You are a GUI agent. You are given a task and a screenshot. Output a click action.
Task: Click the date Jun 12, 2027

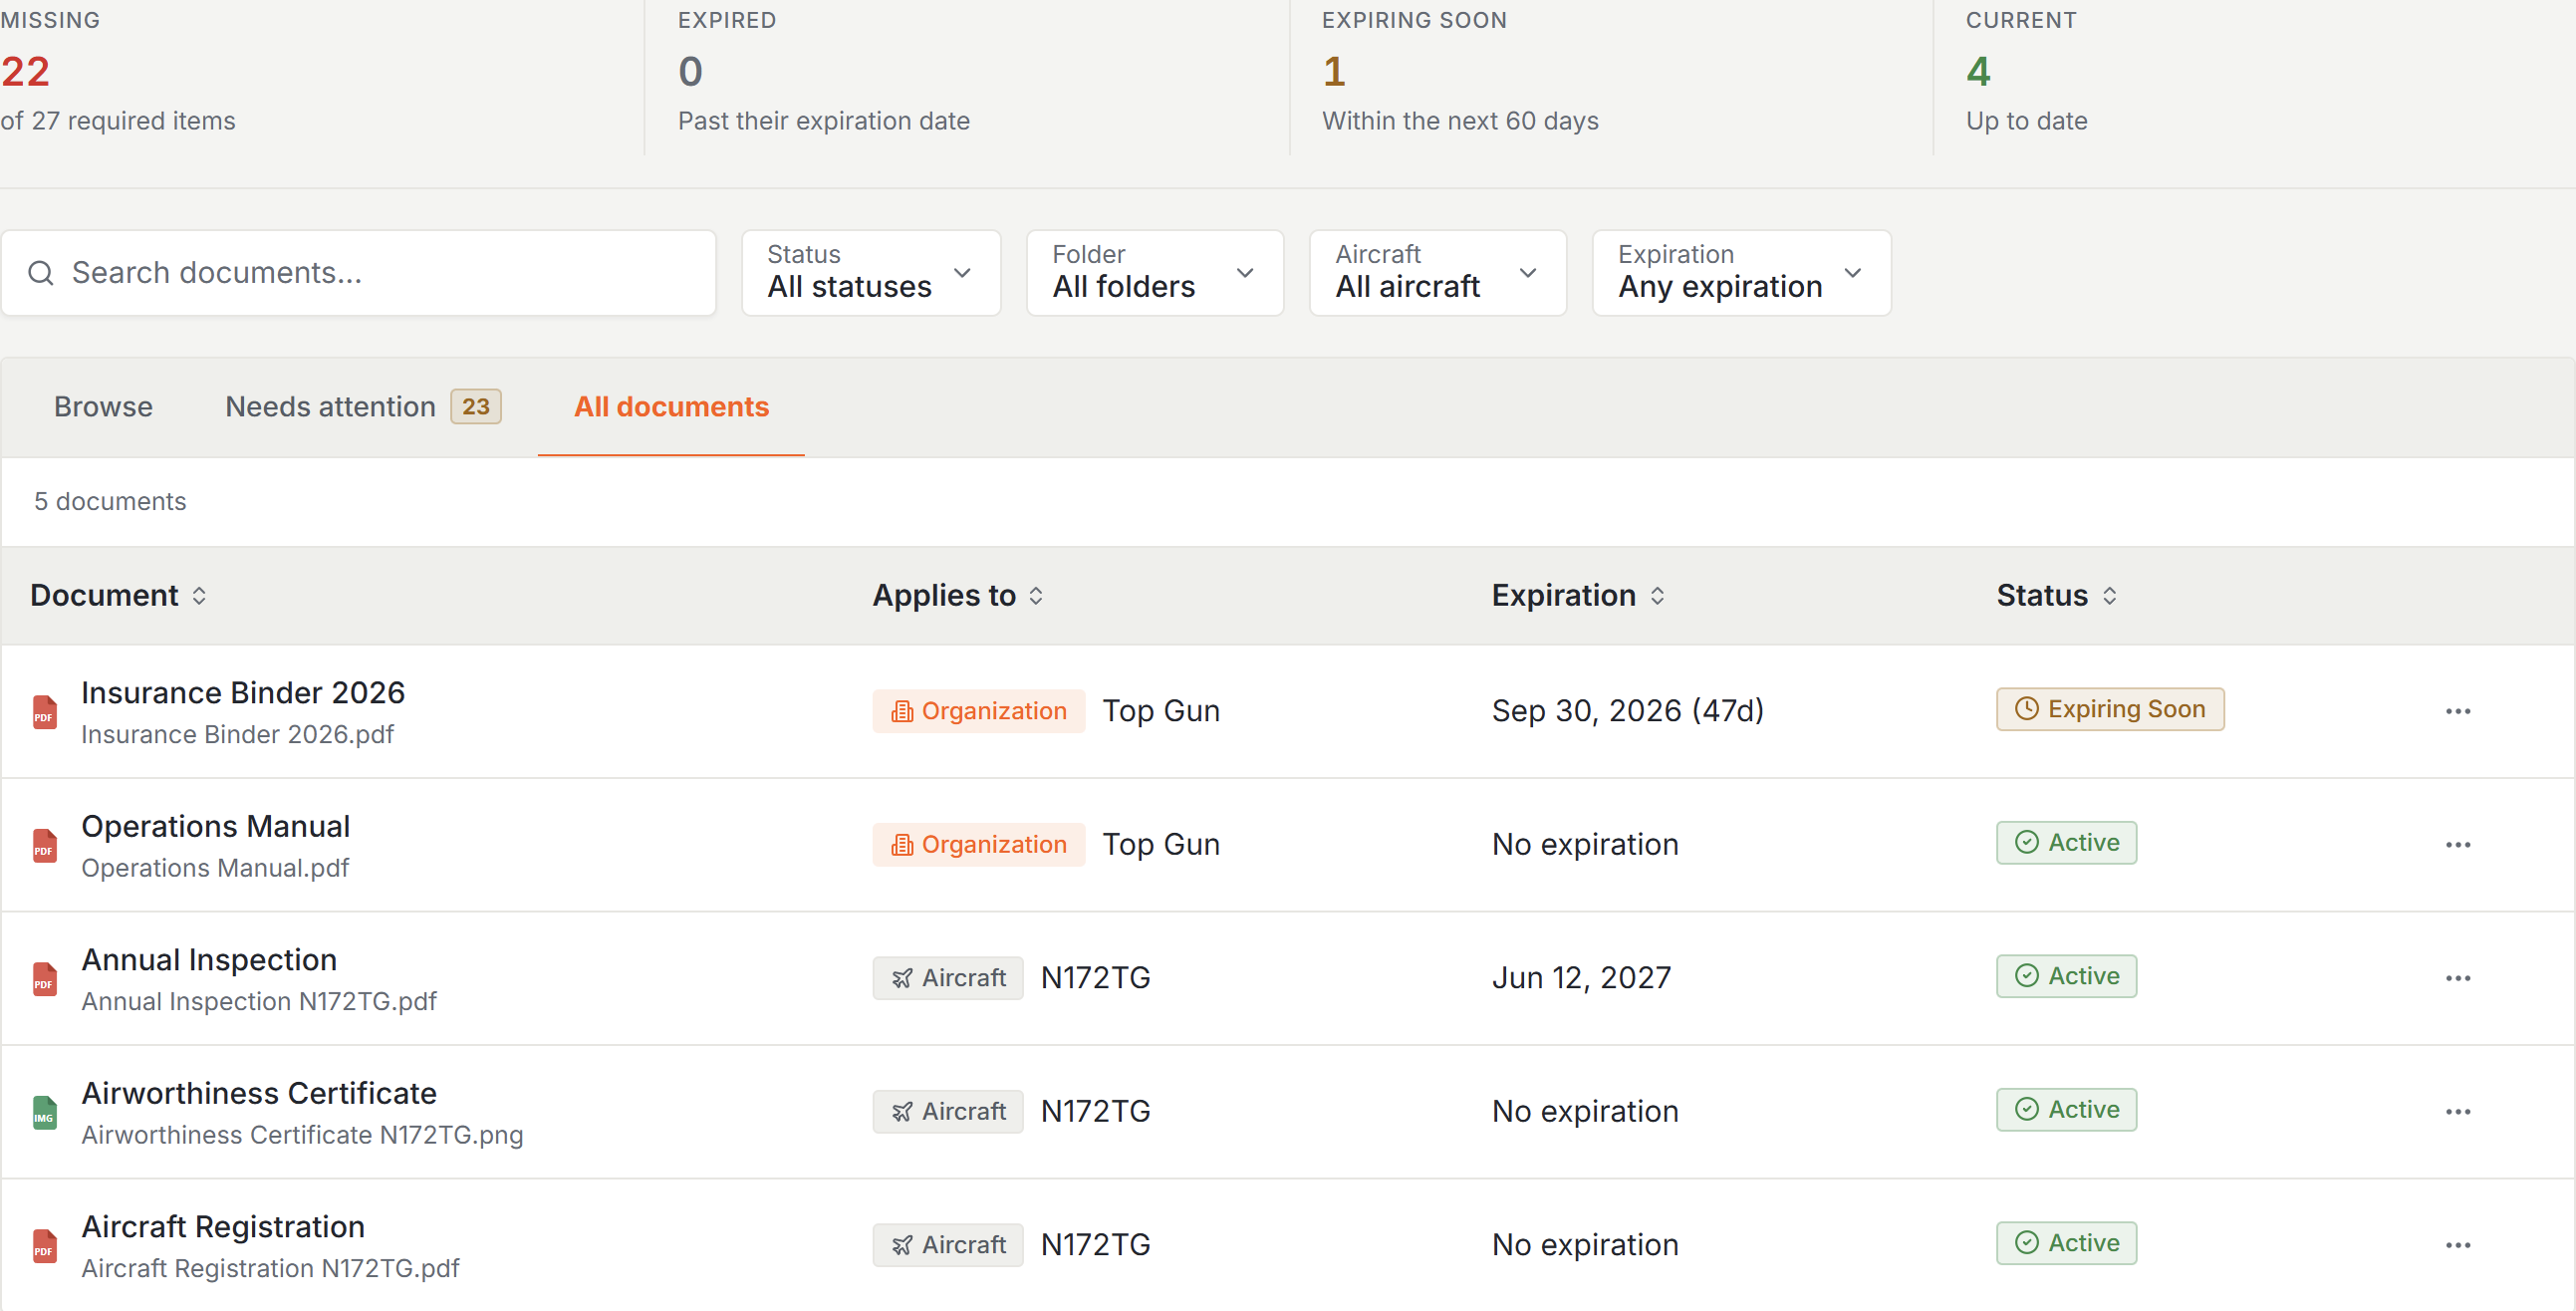click(1581, 978)
